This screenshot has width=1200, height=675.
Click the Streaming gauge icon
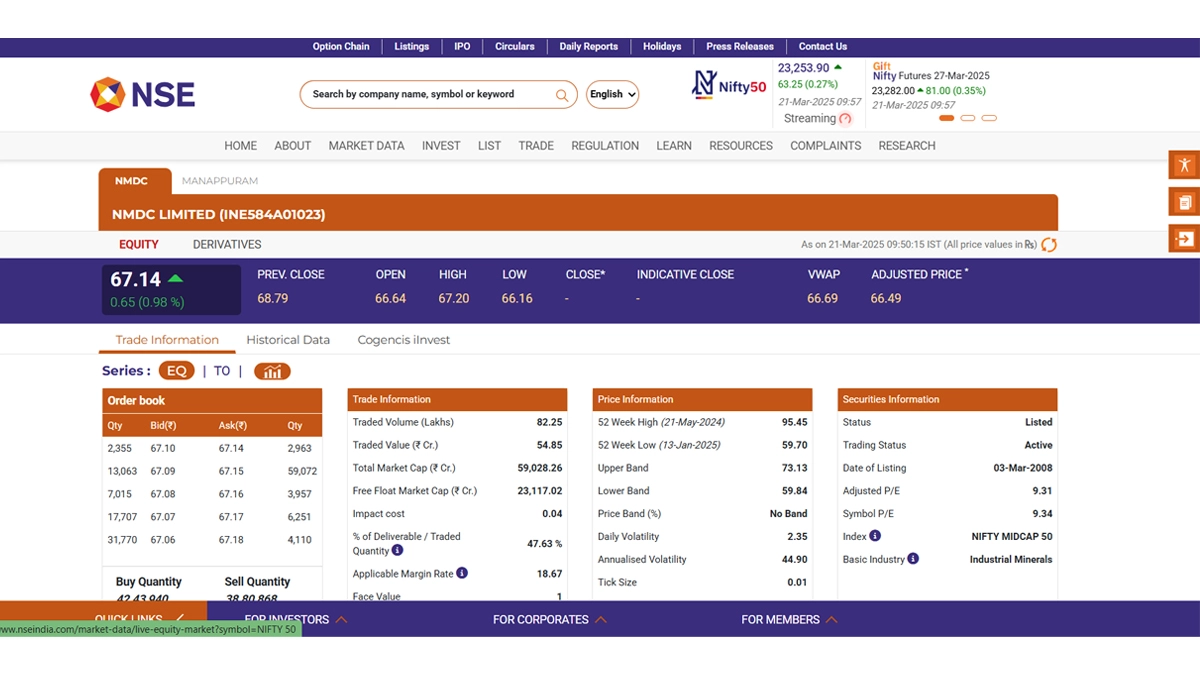845,119
